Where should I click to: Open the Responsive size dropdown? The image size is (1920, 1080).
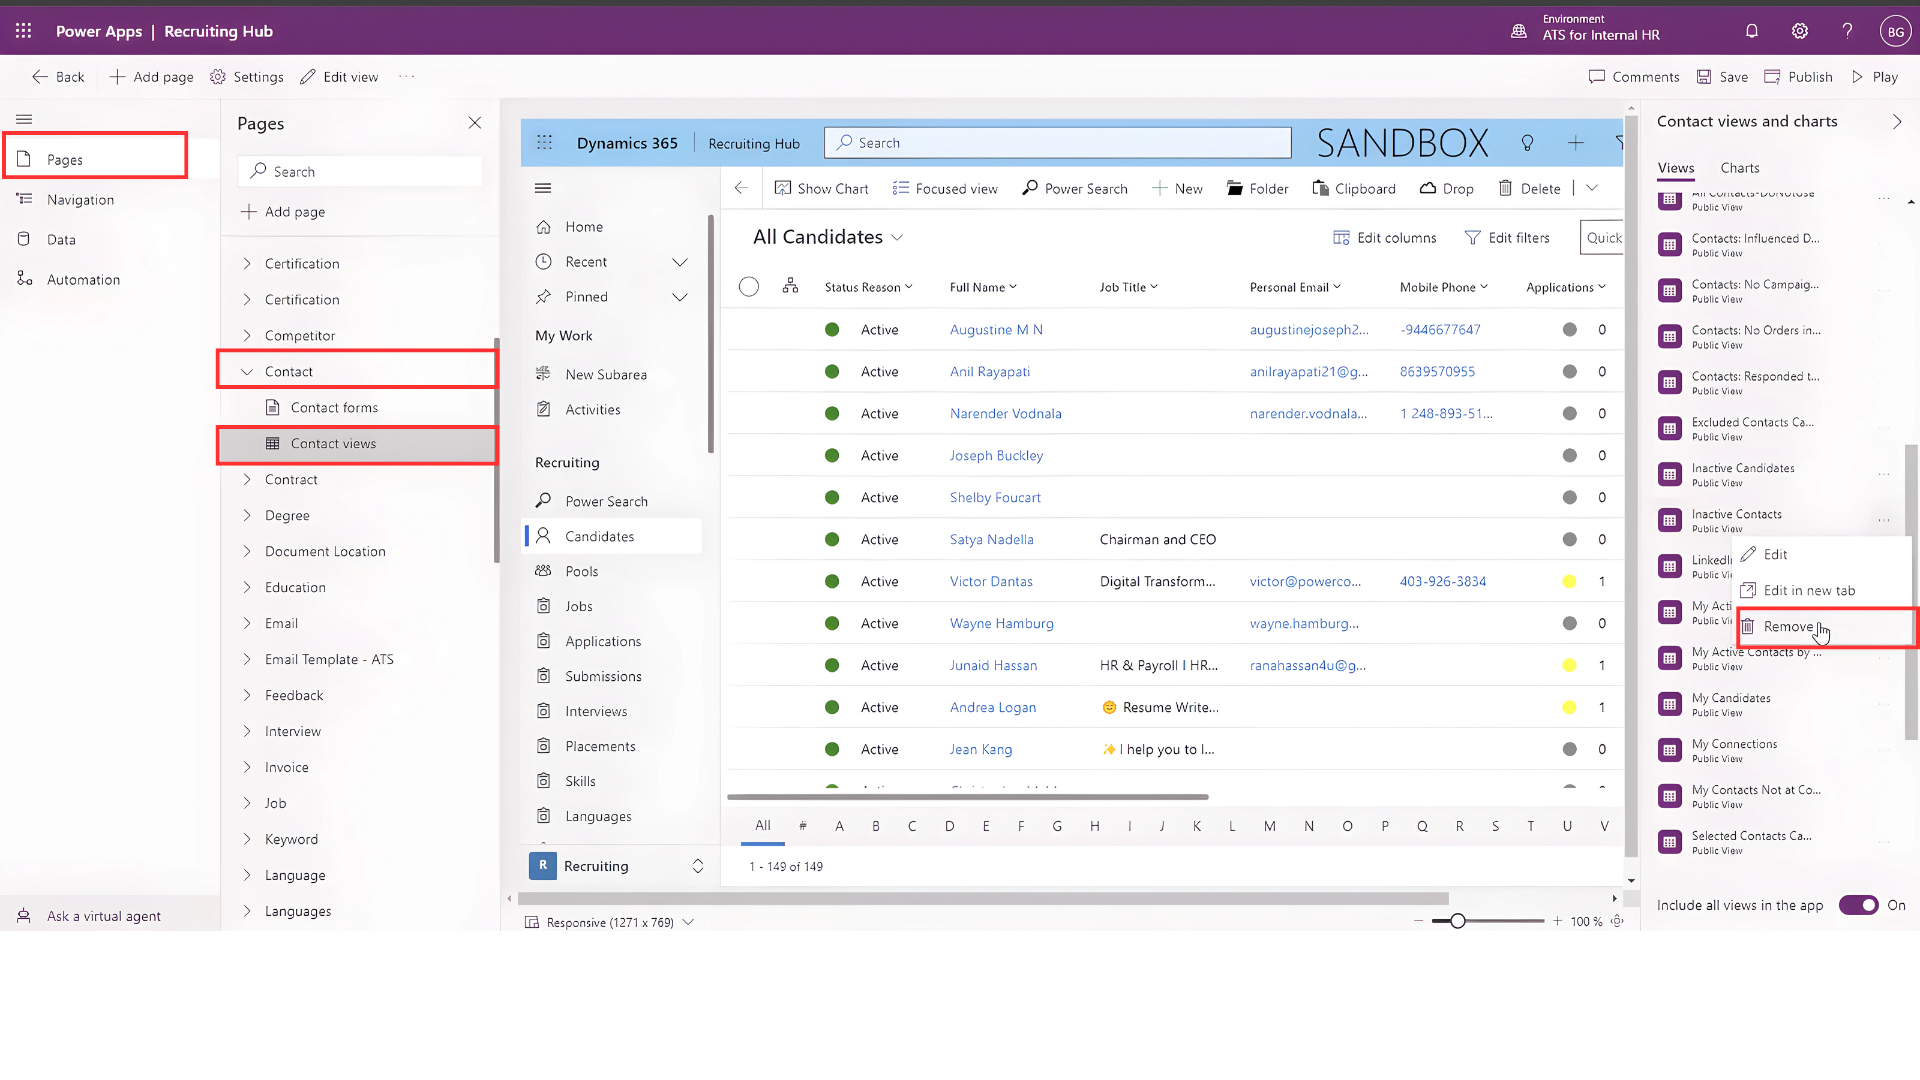[688, 922]
